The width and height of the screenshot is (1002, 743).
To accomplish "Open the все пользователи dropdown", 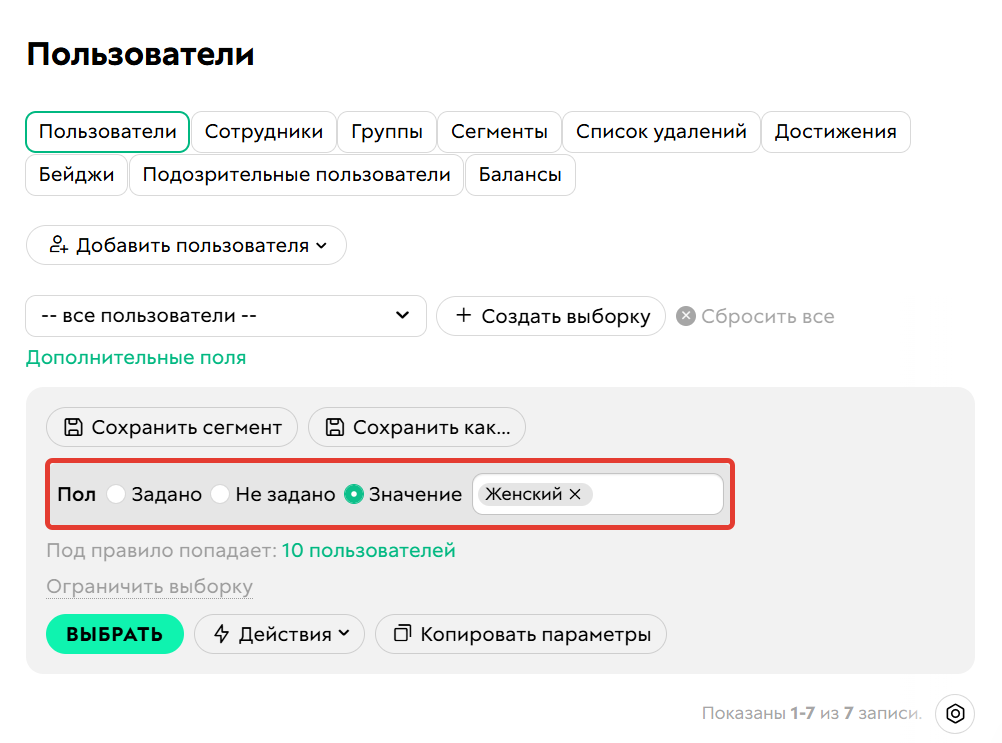I will (225, 316).
